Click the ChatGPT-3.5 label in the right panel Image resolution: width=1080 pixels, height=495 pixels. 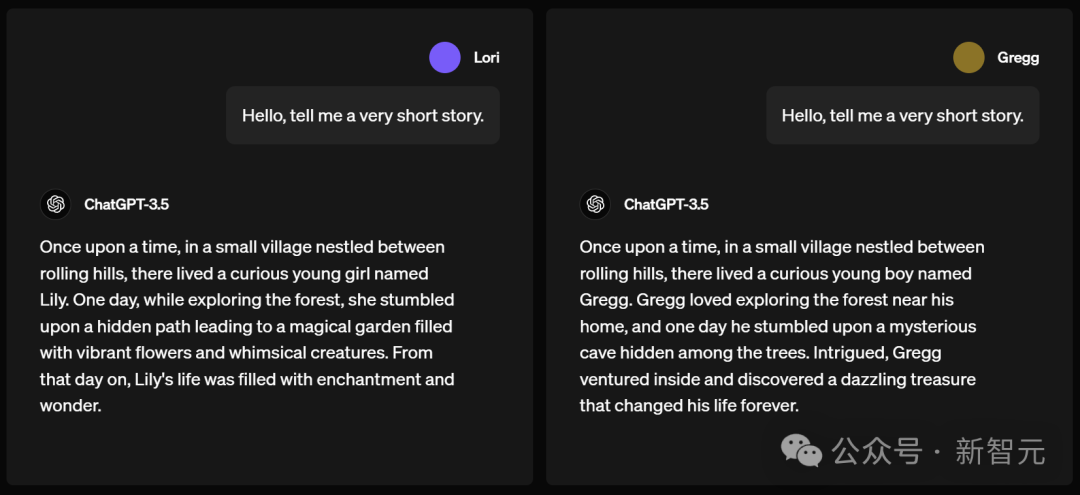[666, 204]
